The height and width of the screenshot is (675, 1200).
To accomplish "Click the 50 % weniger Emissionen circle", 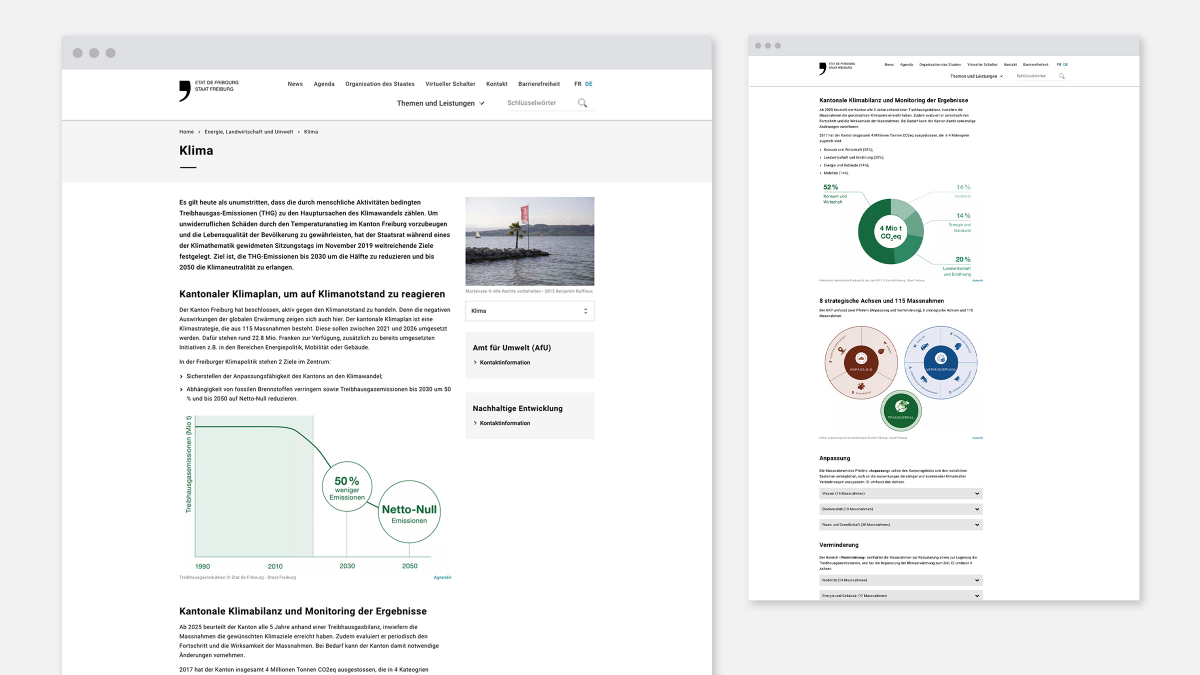I will (x=347, y=485).
